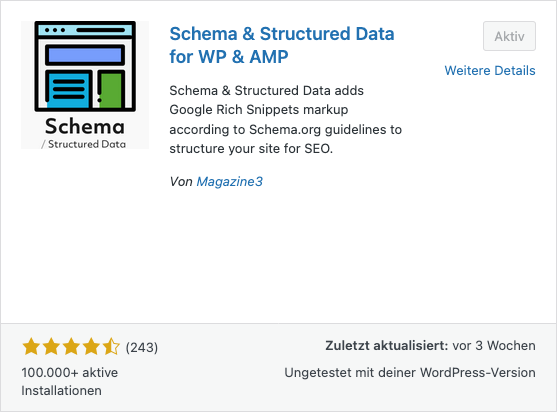The width and height of the screenshot is (557, 412).
Task: Click the 100.000+ aktive Installationen text
Action: click(x=70, y=381)
